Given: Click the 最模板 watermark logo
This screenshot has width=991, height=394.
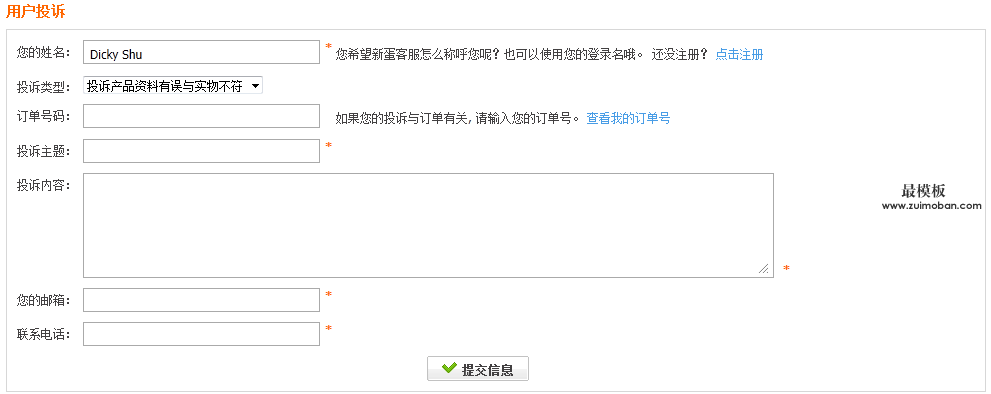Looking at the screenshot, I should pos(923,191).
